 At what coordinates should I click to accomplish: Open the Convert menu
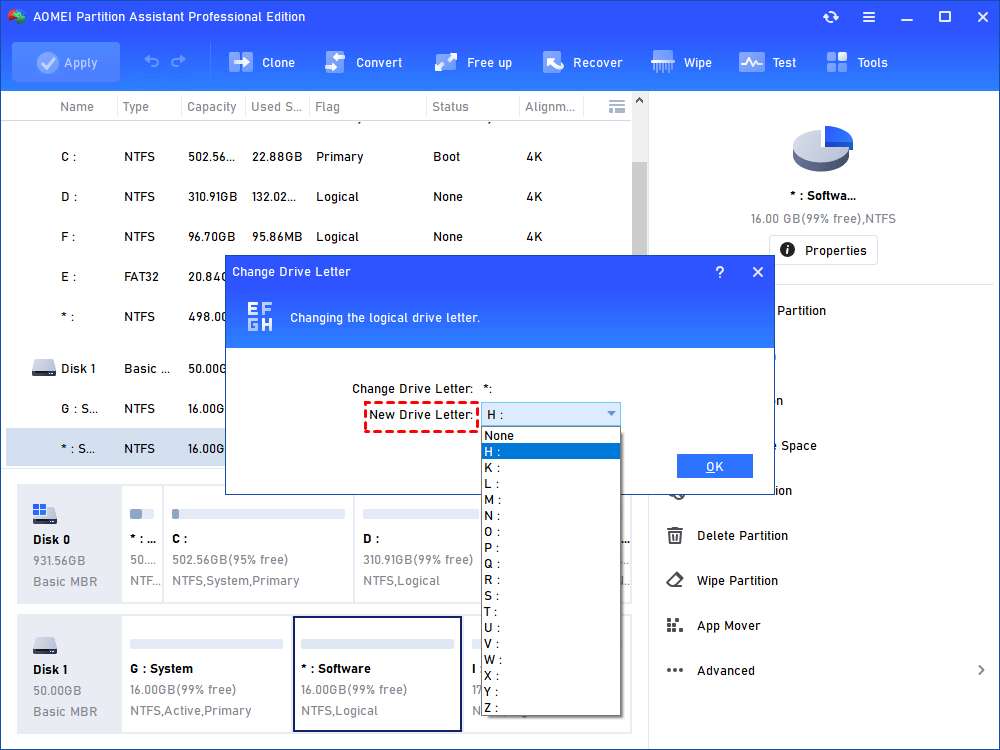click(364, 62)
